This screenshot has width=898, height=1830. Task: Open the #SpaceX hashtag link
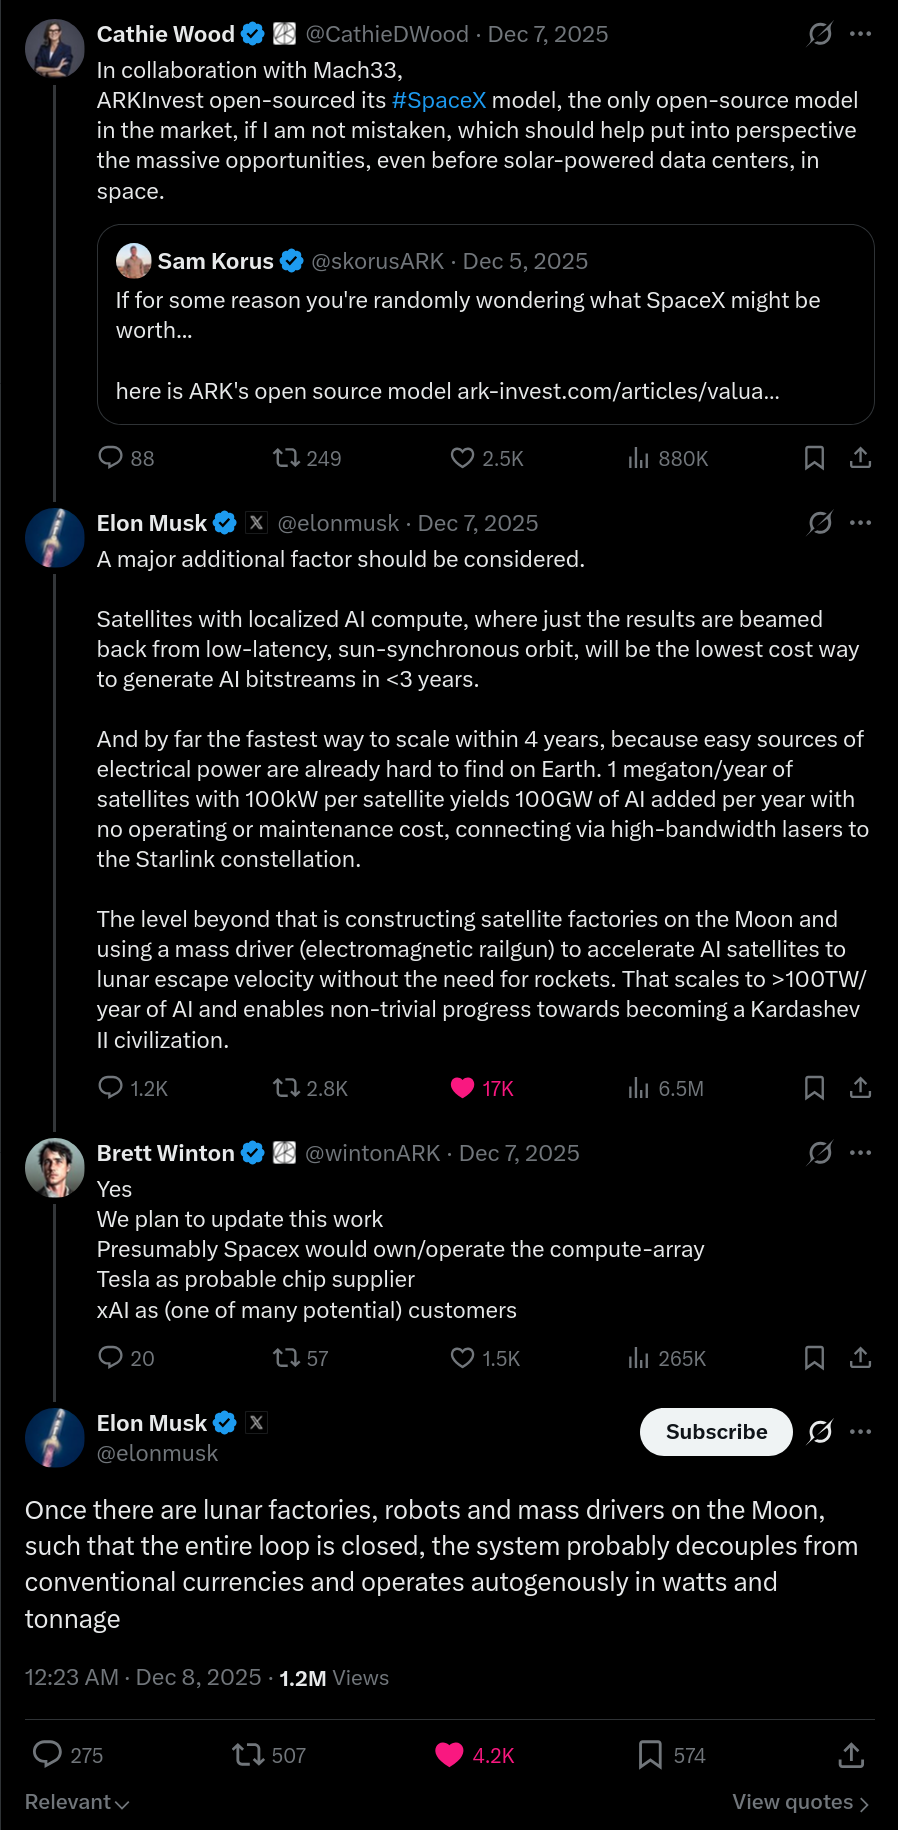point(439,100)
